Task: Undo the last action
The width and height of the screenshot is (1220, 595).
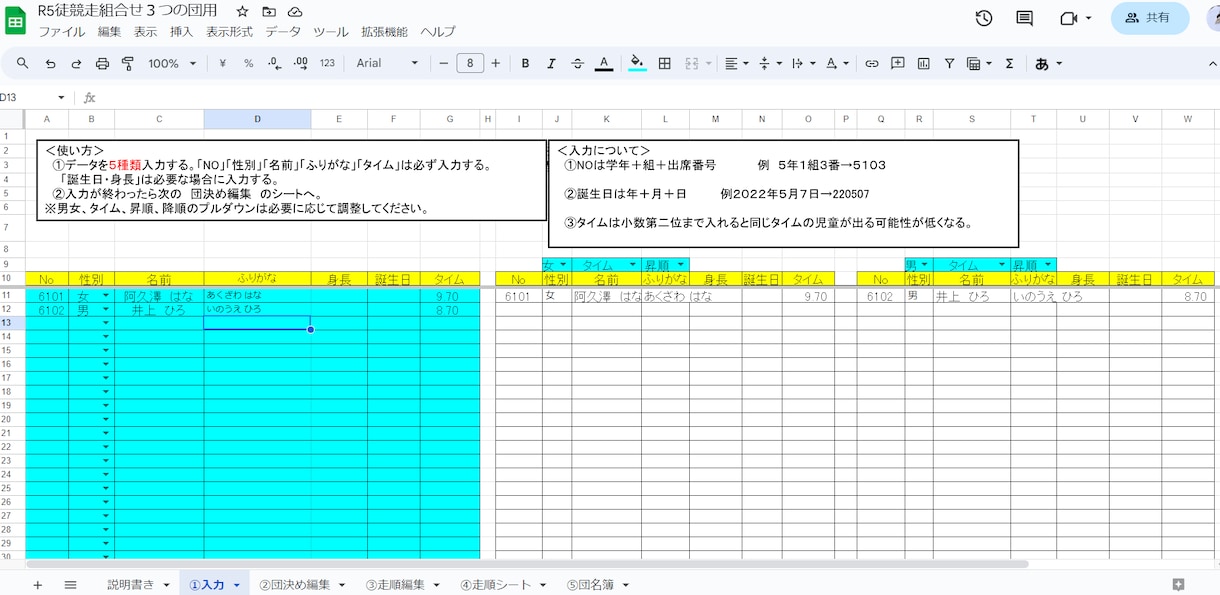Action: (x=50, y=63)
